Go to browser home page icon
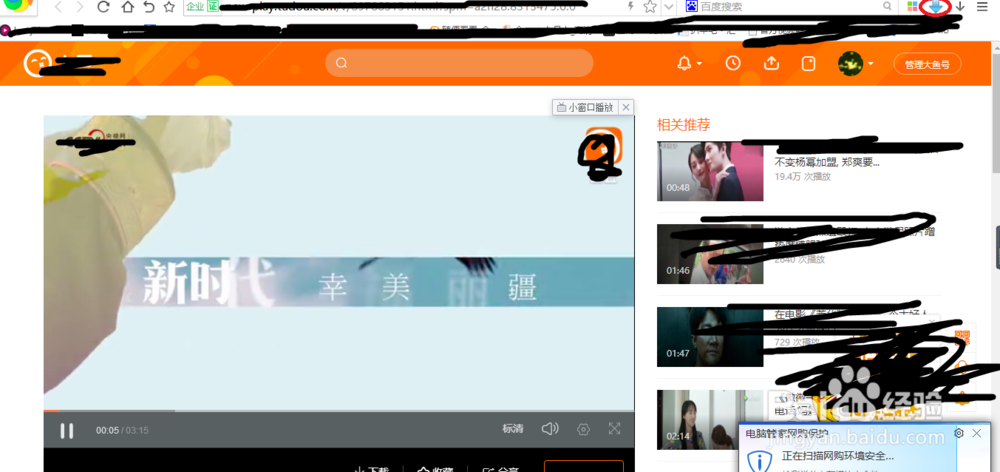 (x=127, y=7)
